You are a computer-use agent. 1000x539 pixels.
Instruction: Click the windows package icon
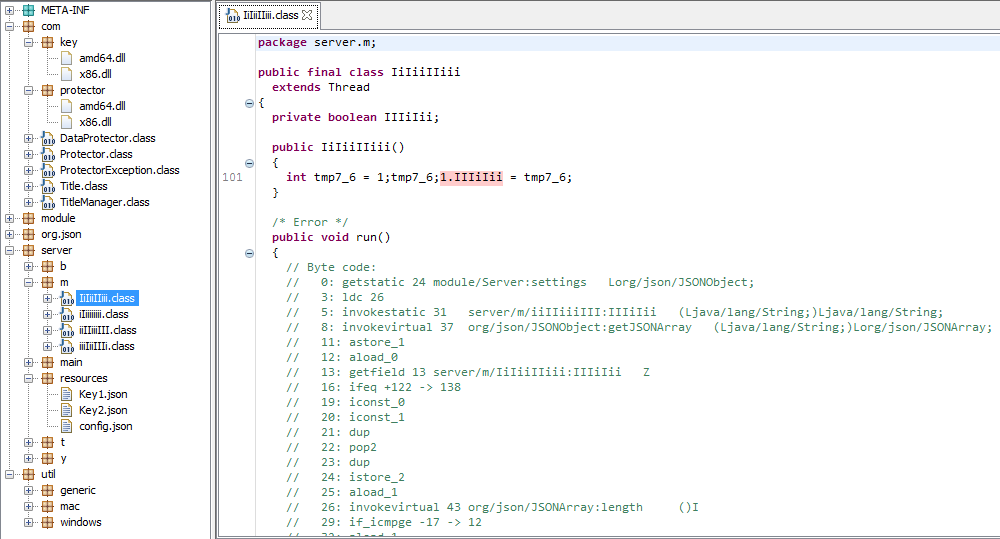pyautogui.click(x=47, y=522)
